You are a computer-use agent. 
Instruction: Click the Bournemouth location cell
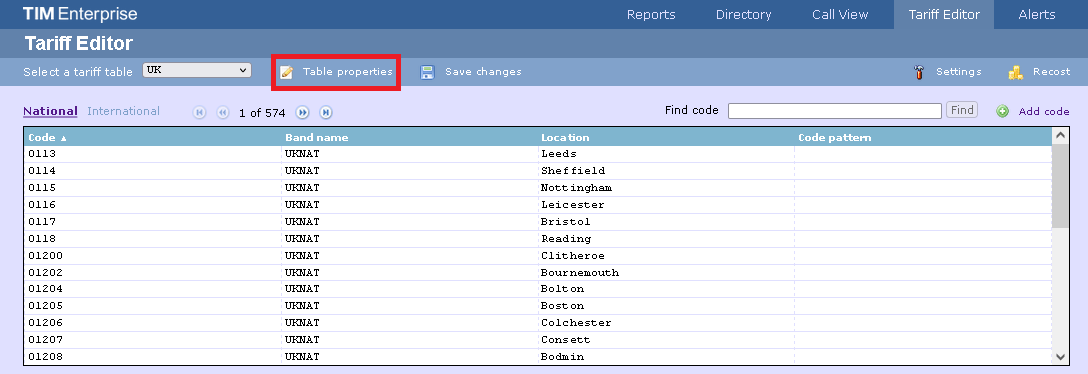pos(666,273)
